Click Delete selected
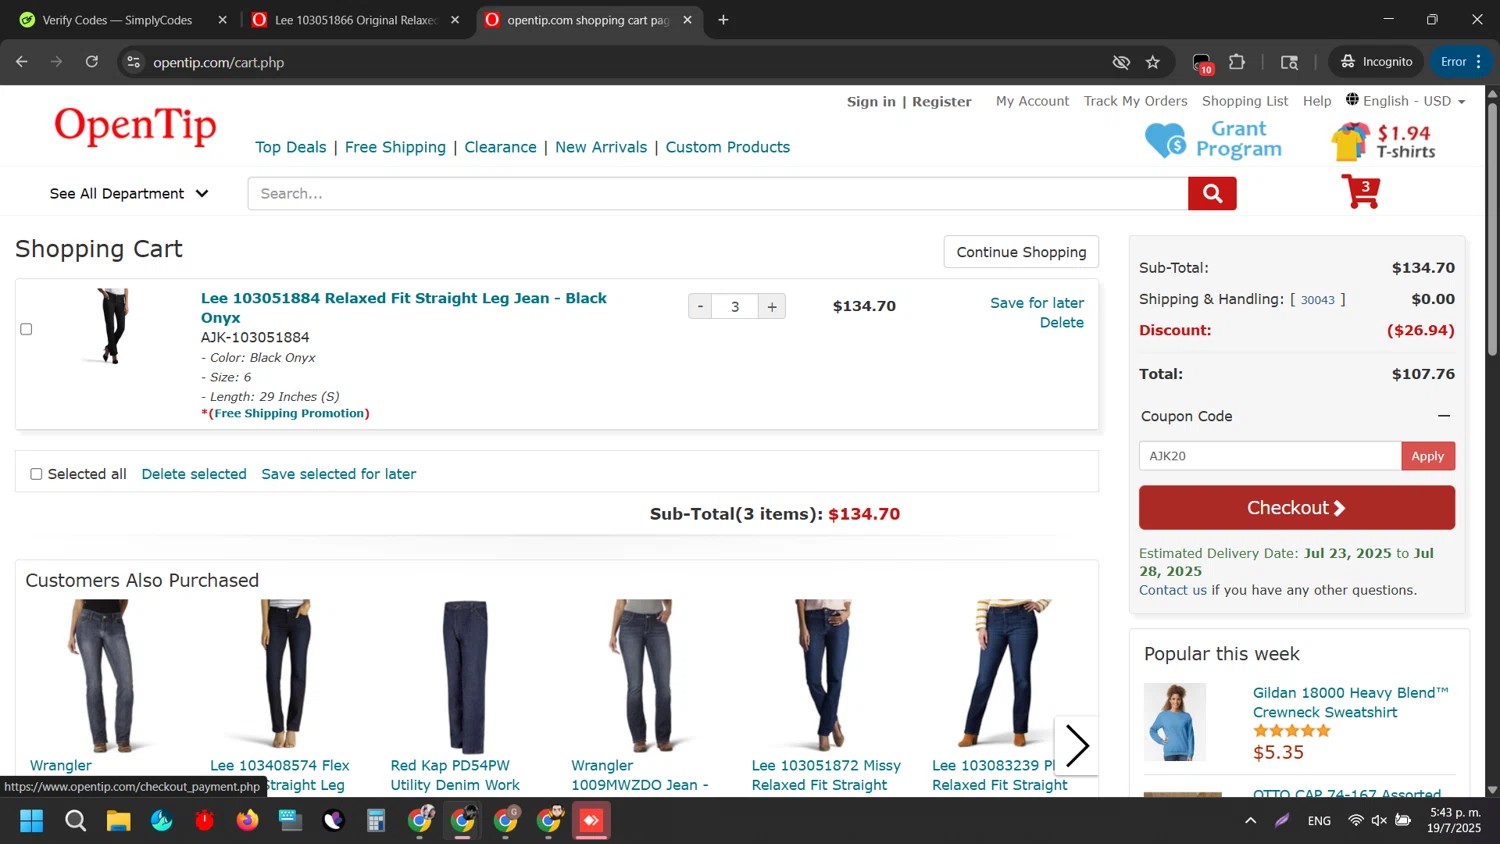 coord(194,474)
